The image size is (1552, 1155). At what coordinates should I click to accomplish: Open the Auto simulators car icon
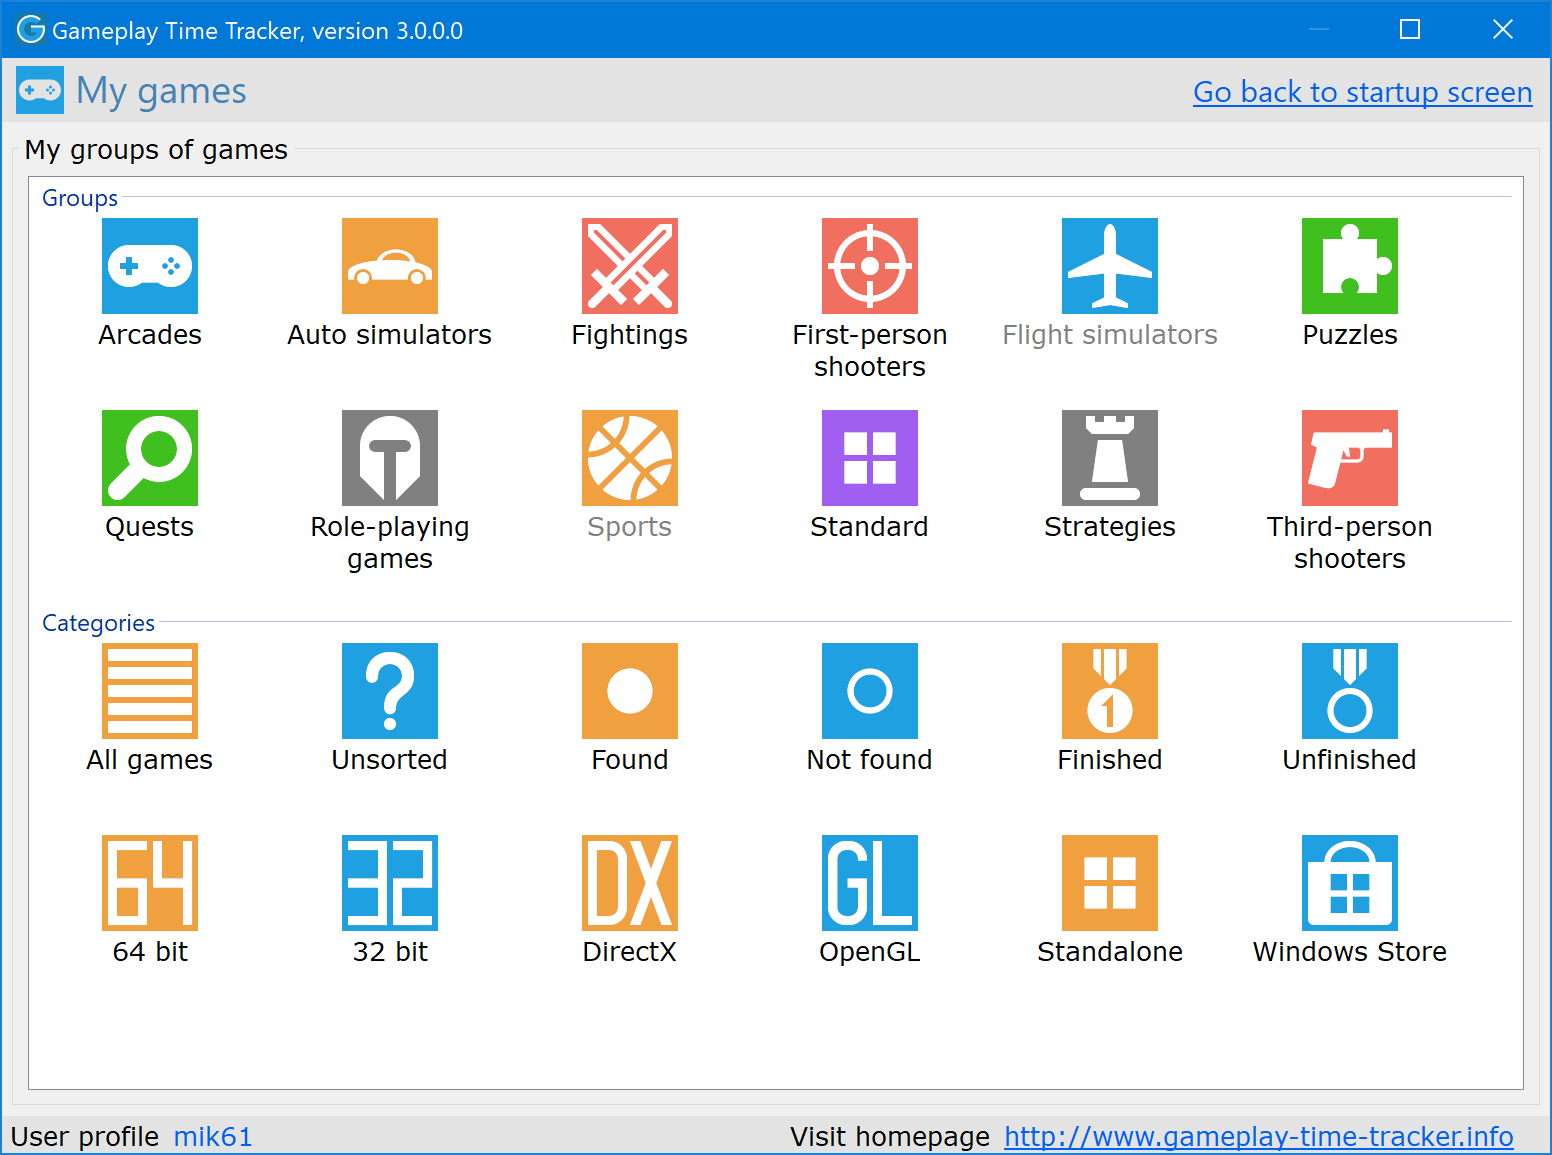[390, 266]
